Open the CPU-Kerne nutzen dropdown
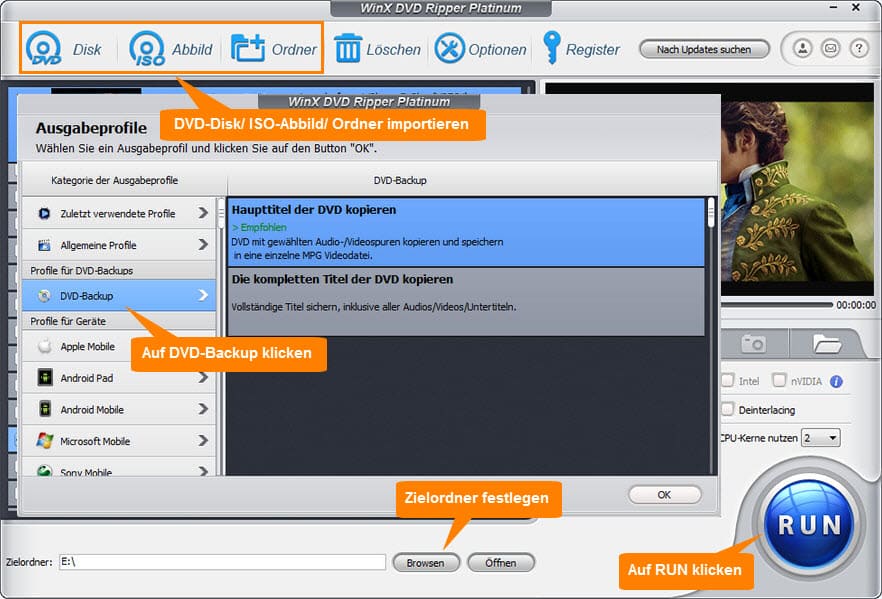 (820, 438)
